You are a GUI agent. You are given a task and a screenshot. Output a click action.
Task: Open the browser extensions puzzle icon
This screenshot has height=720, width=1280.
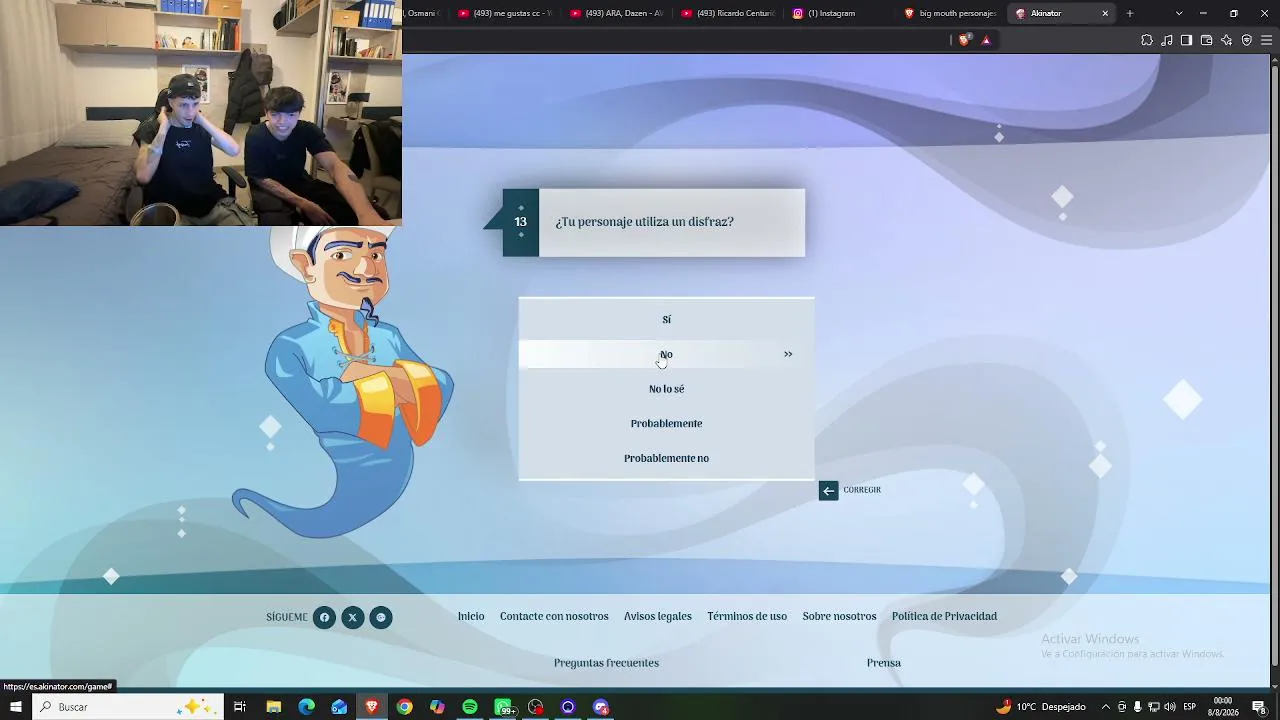(1147, 40)
